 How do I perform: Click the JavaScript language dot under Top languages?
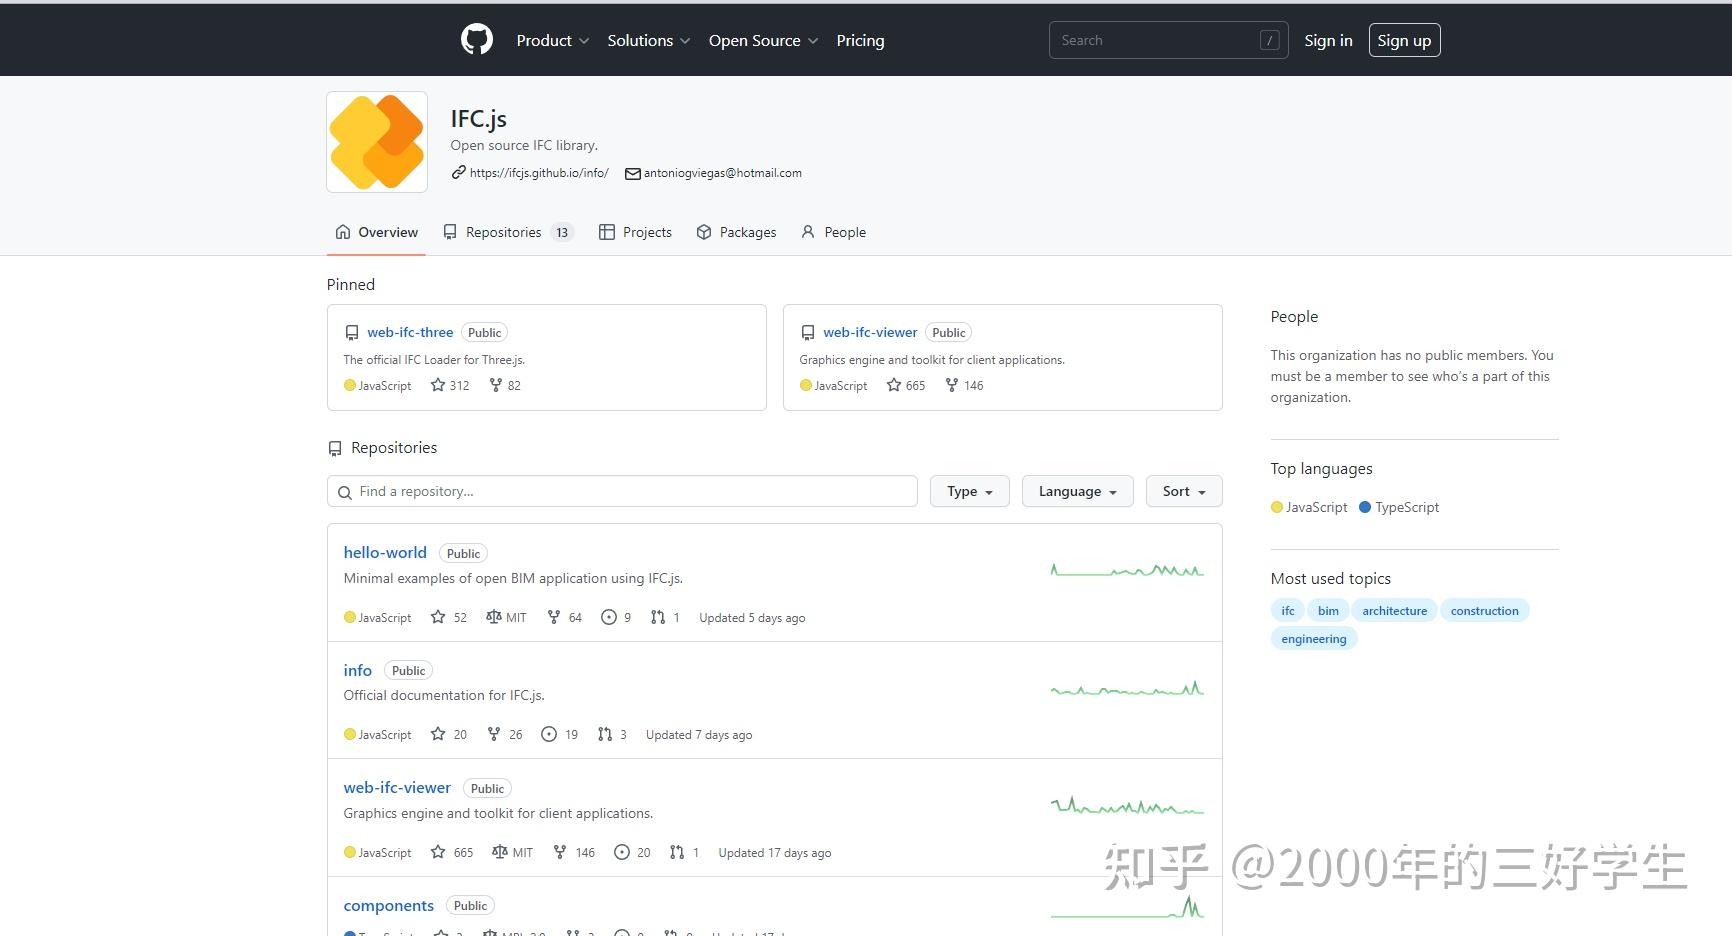pos(1276,507)
